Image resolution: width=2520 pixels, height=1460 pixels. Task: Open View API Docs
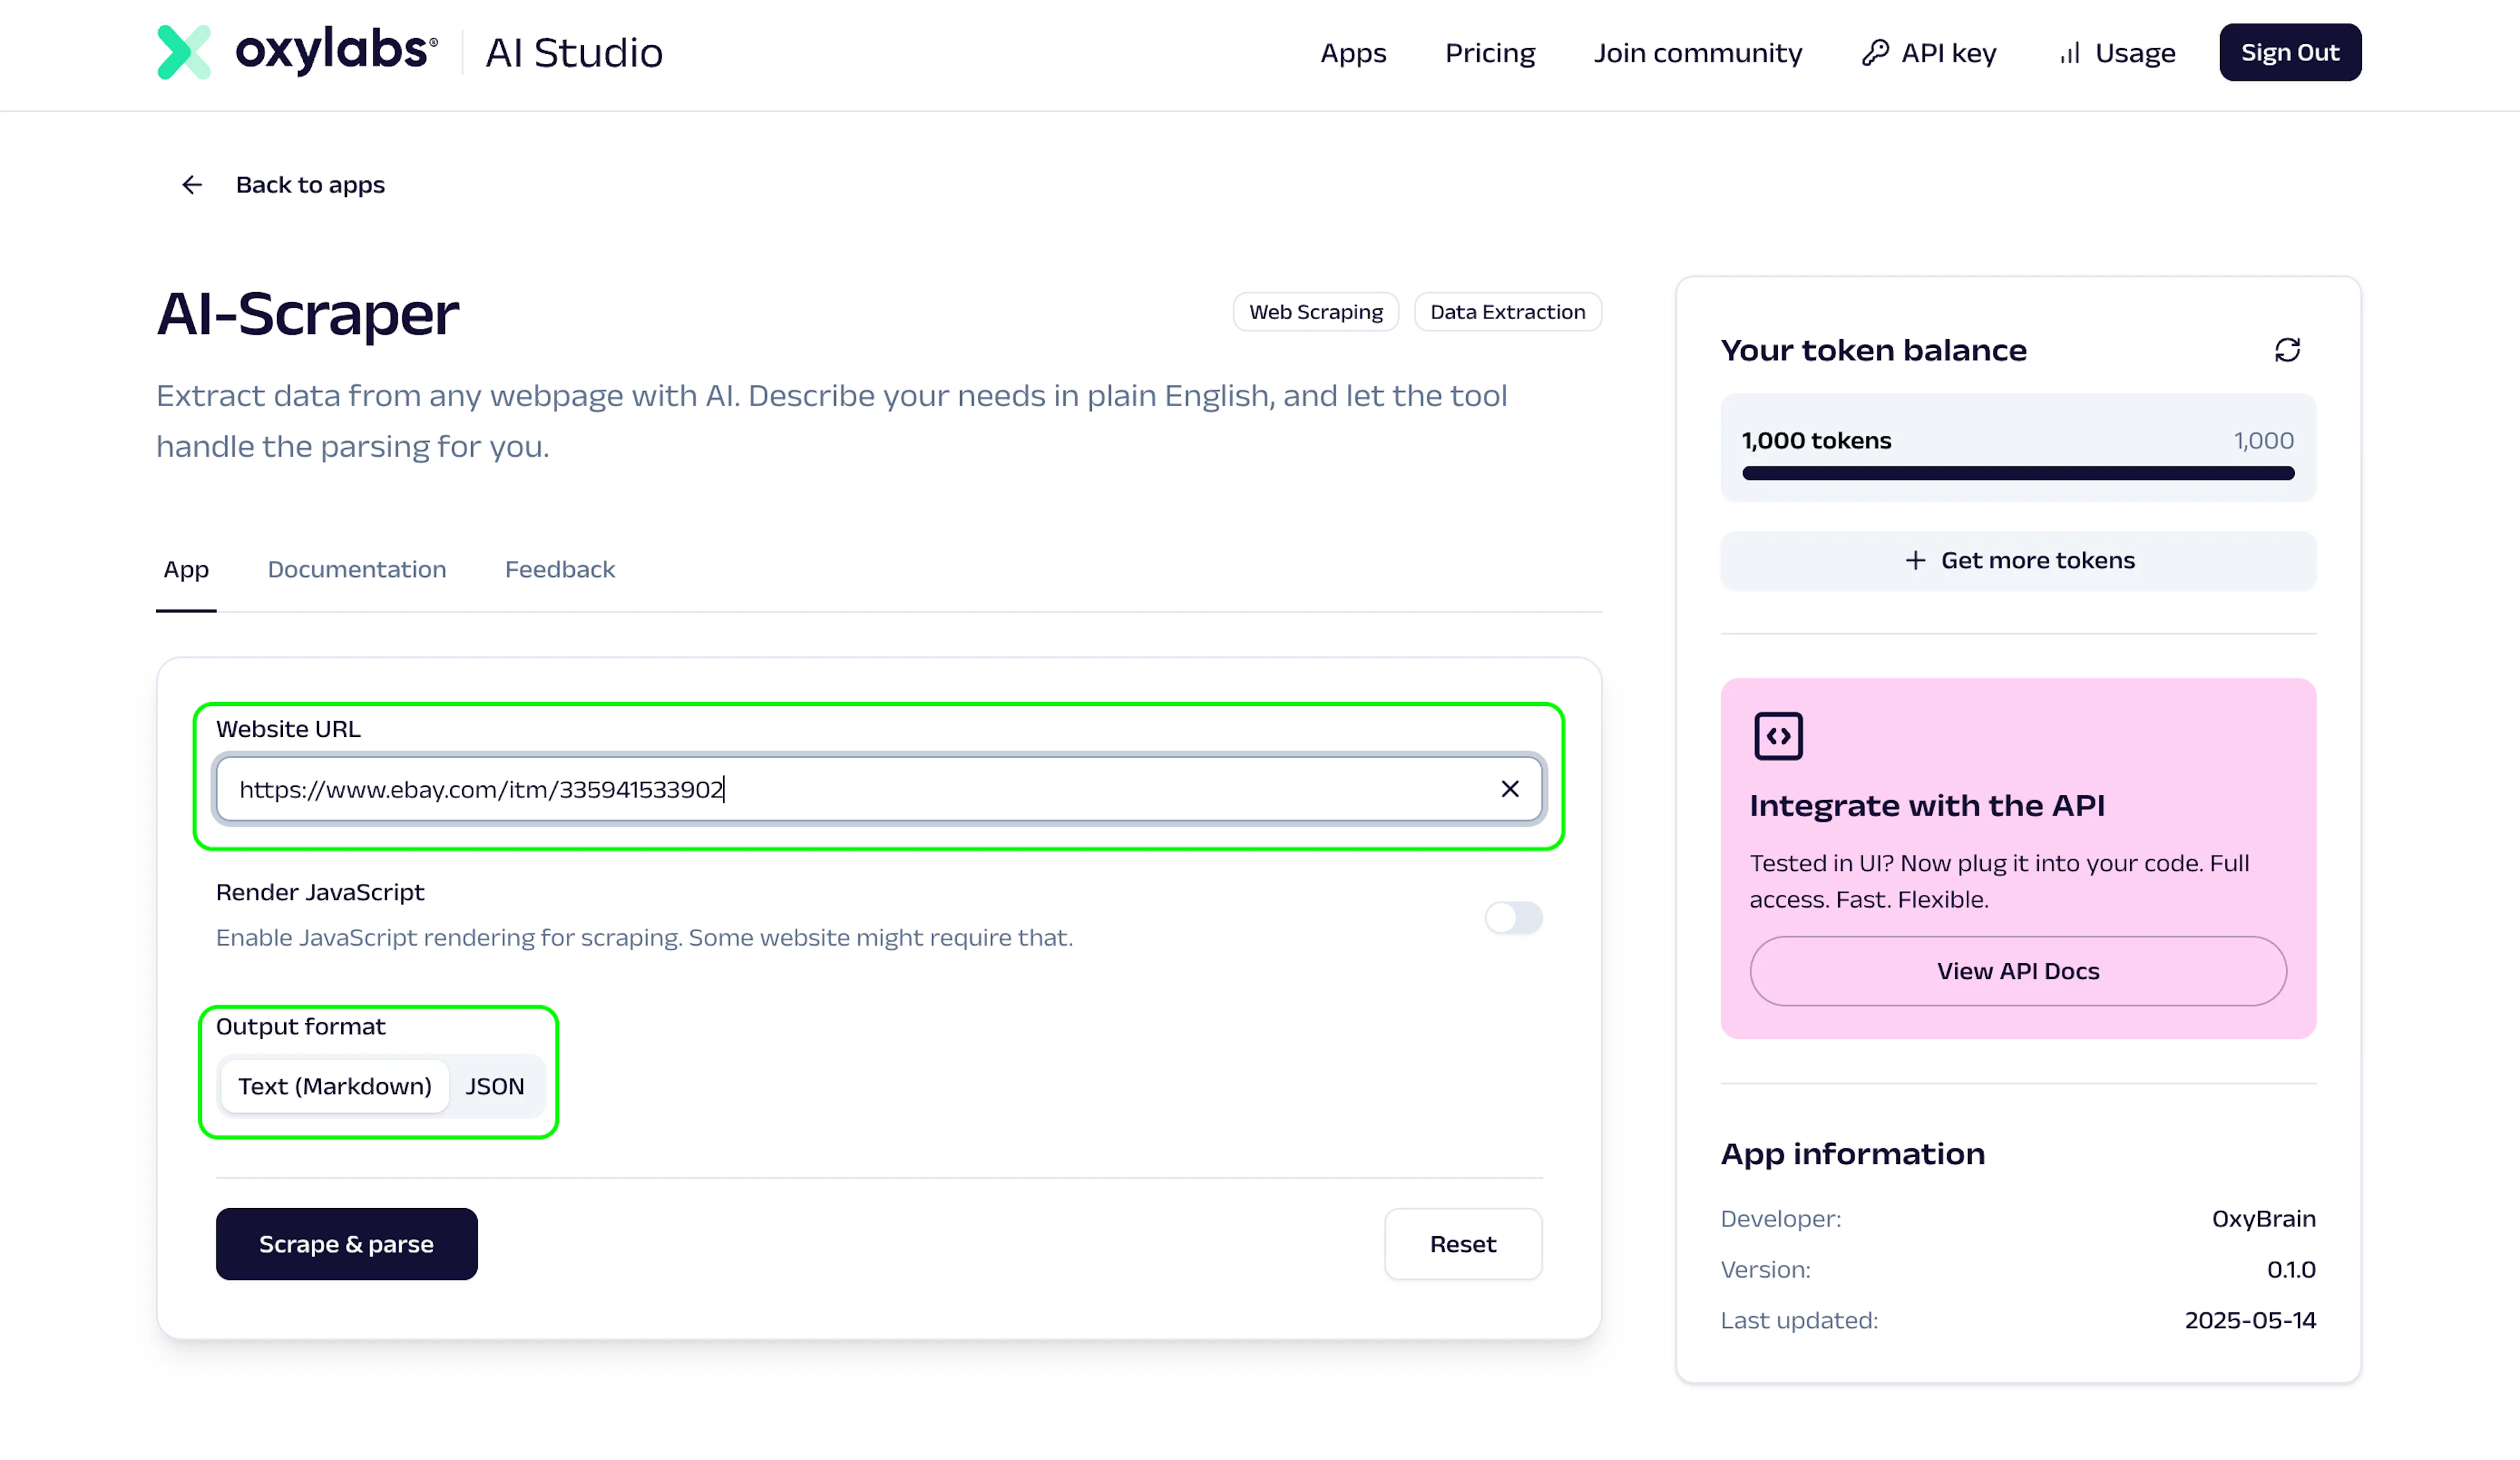[x=2018, y=971]
